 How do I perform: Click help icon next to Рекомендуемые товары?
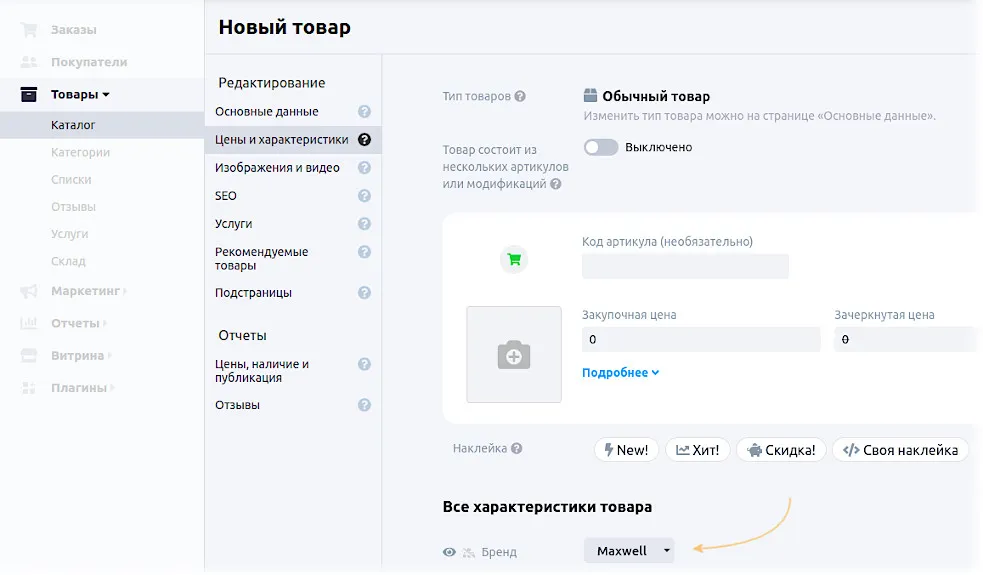pos(364,252)
